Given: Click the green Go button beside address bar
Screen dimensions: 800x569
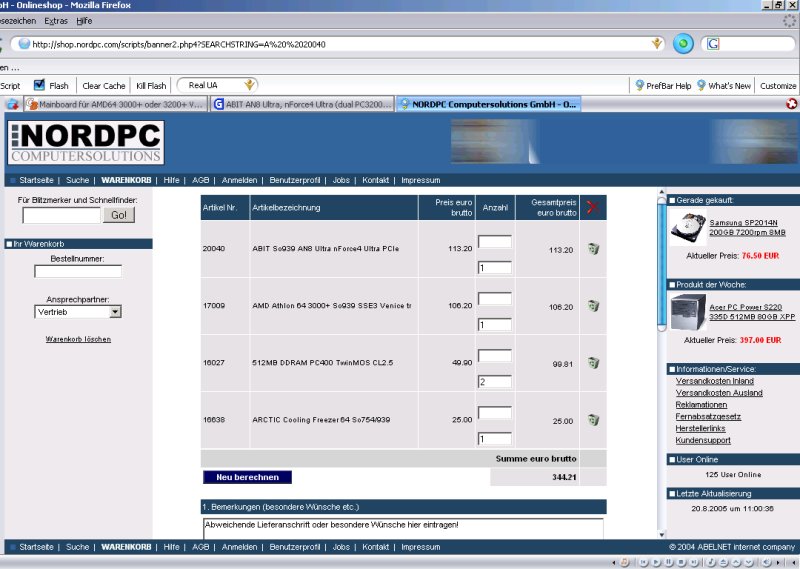Looking at the screenshot, I should pos(683,44).
